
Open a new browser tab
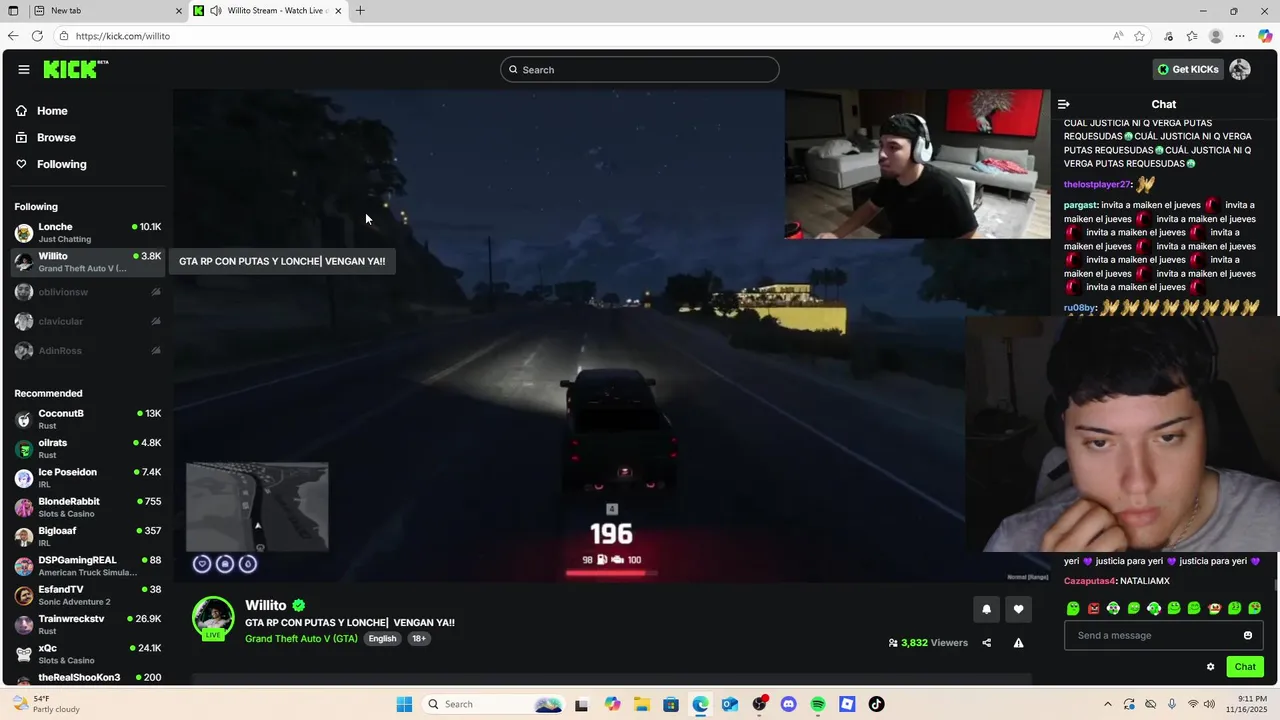coord(360,11)
